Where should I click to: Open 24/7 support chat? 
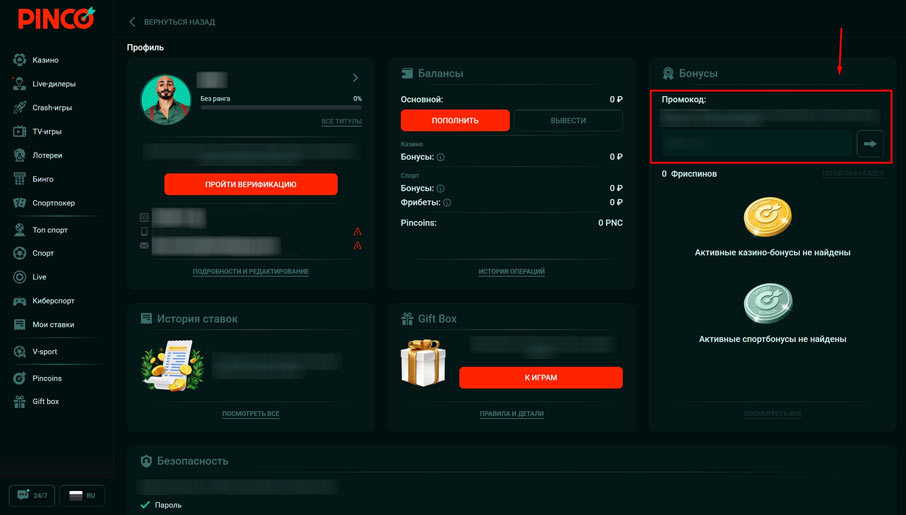pyautogui.click(x=31, y=495)
